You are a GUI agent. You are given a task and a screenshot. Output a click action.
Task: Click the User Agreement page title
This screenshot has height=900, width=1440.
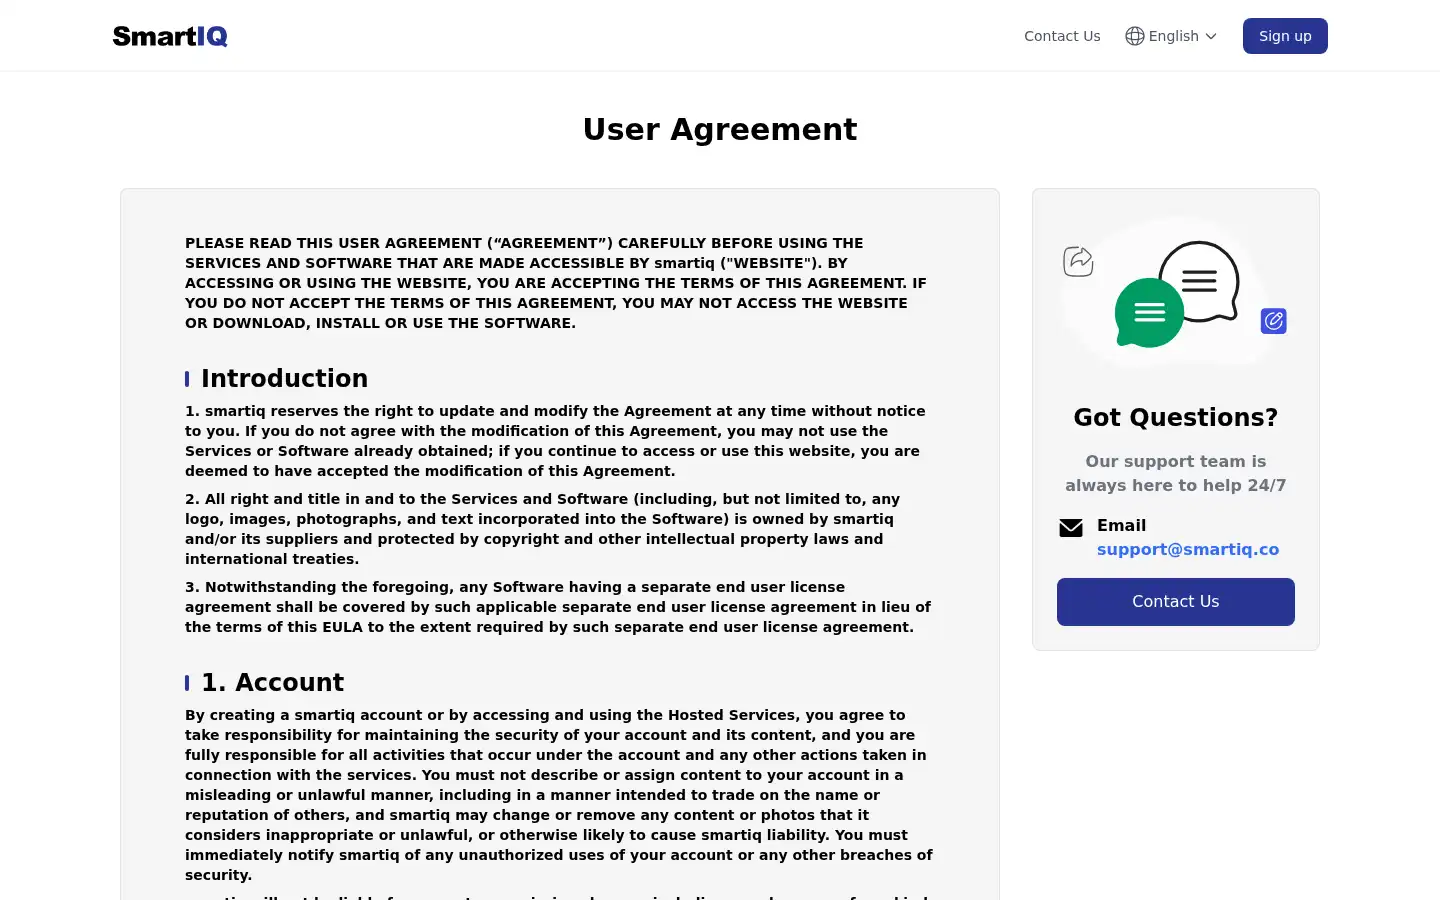tap(720, 129)
